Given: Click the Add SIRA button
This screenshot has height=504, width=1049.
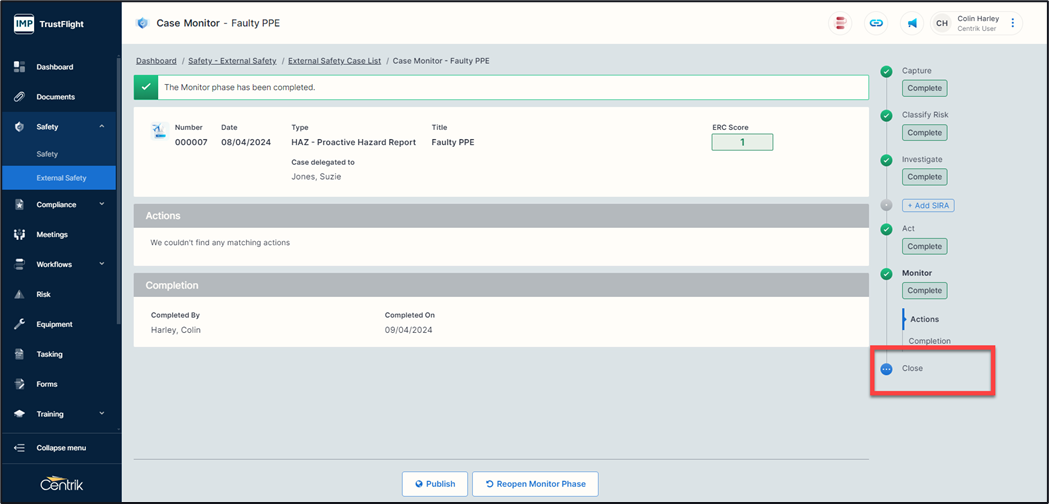Looking at the screenshot, I should click(x=928, y=205).
